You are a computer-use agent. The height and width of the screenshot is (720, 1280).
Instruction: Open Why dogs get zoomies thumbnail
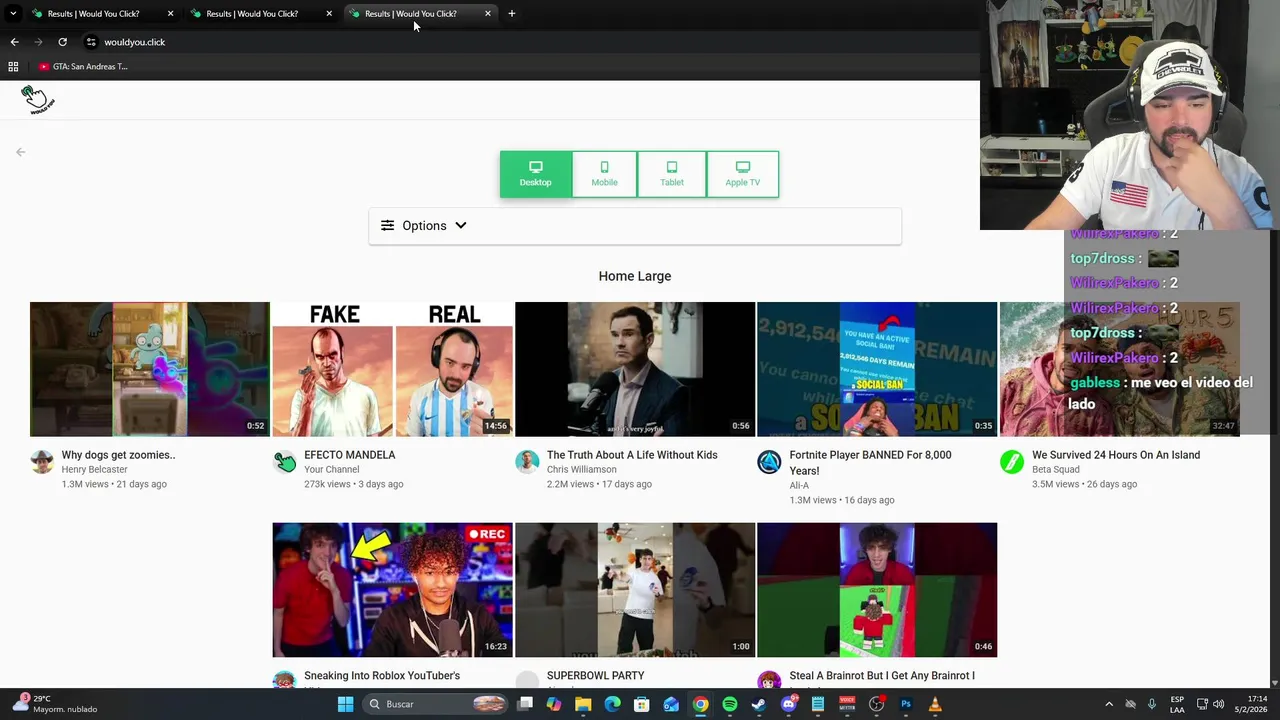click(x=150, y=369)
